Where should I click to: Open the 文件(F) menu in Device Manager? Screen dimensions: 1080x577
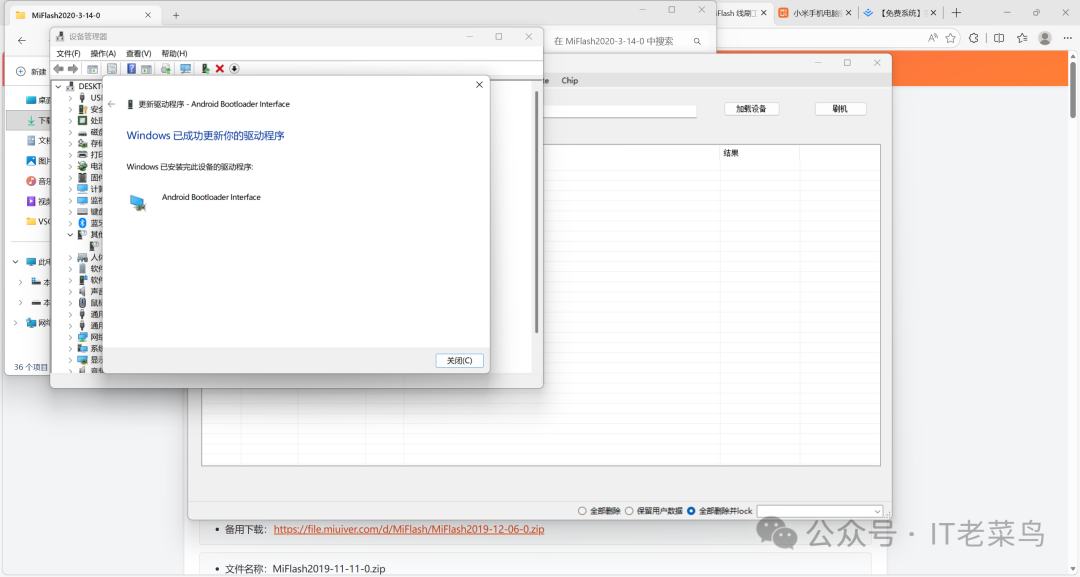pyautogui.click(x=68, y=54)
